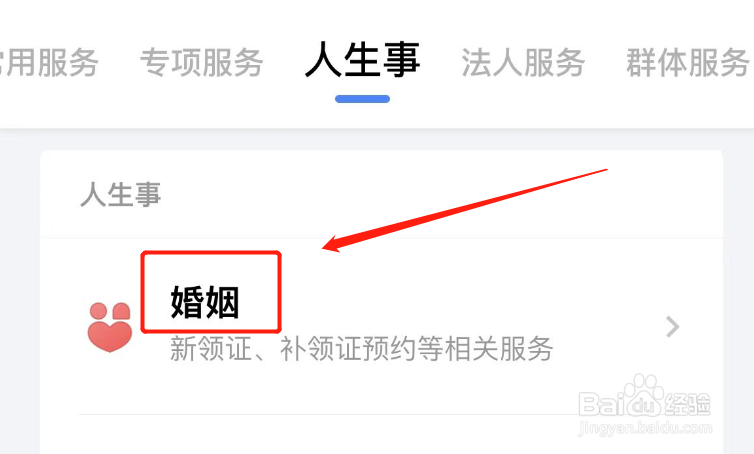Screen dimensions: 754x454
Task: Click the red arrow annotation head
Action: [x=337, y=243]
